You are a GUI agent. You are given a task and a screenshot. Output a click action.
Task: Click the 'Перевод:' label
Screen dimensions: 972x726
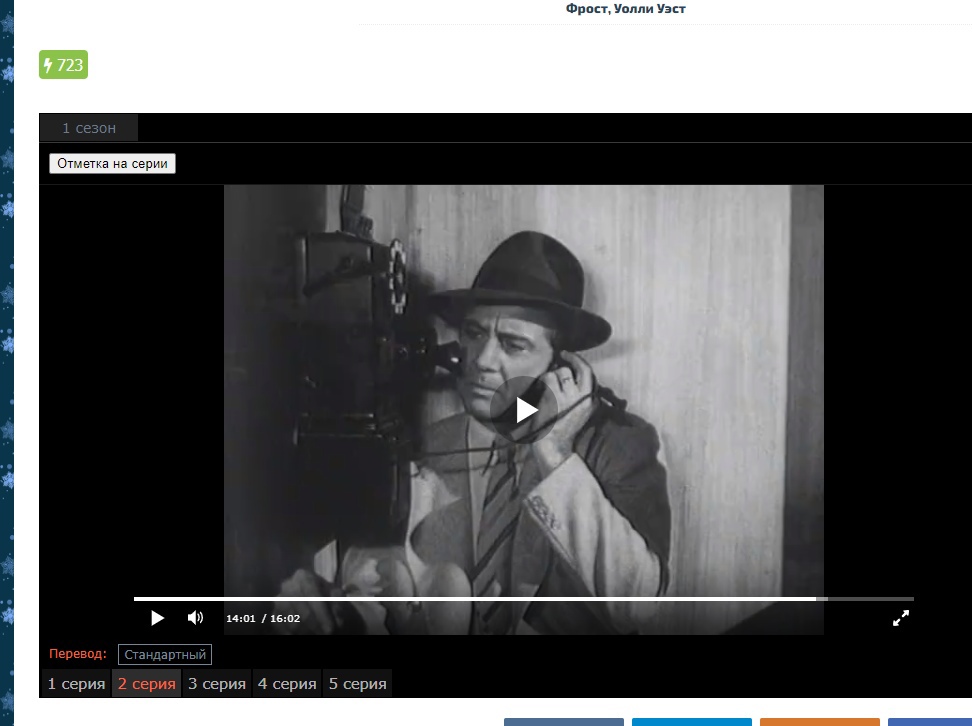point(78,653)
